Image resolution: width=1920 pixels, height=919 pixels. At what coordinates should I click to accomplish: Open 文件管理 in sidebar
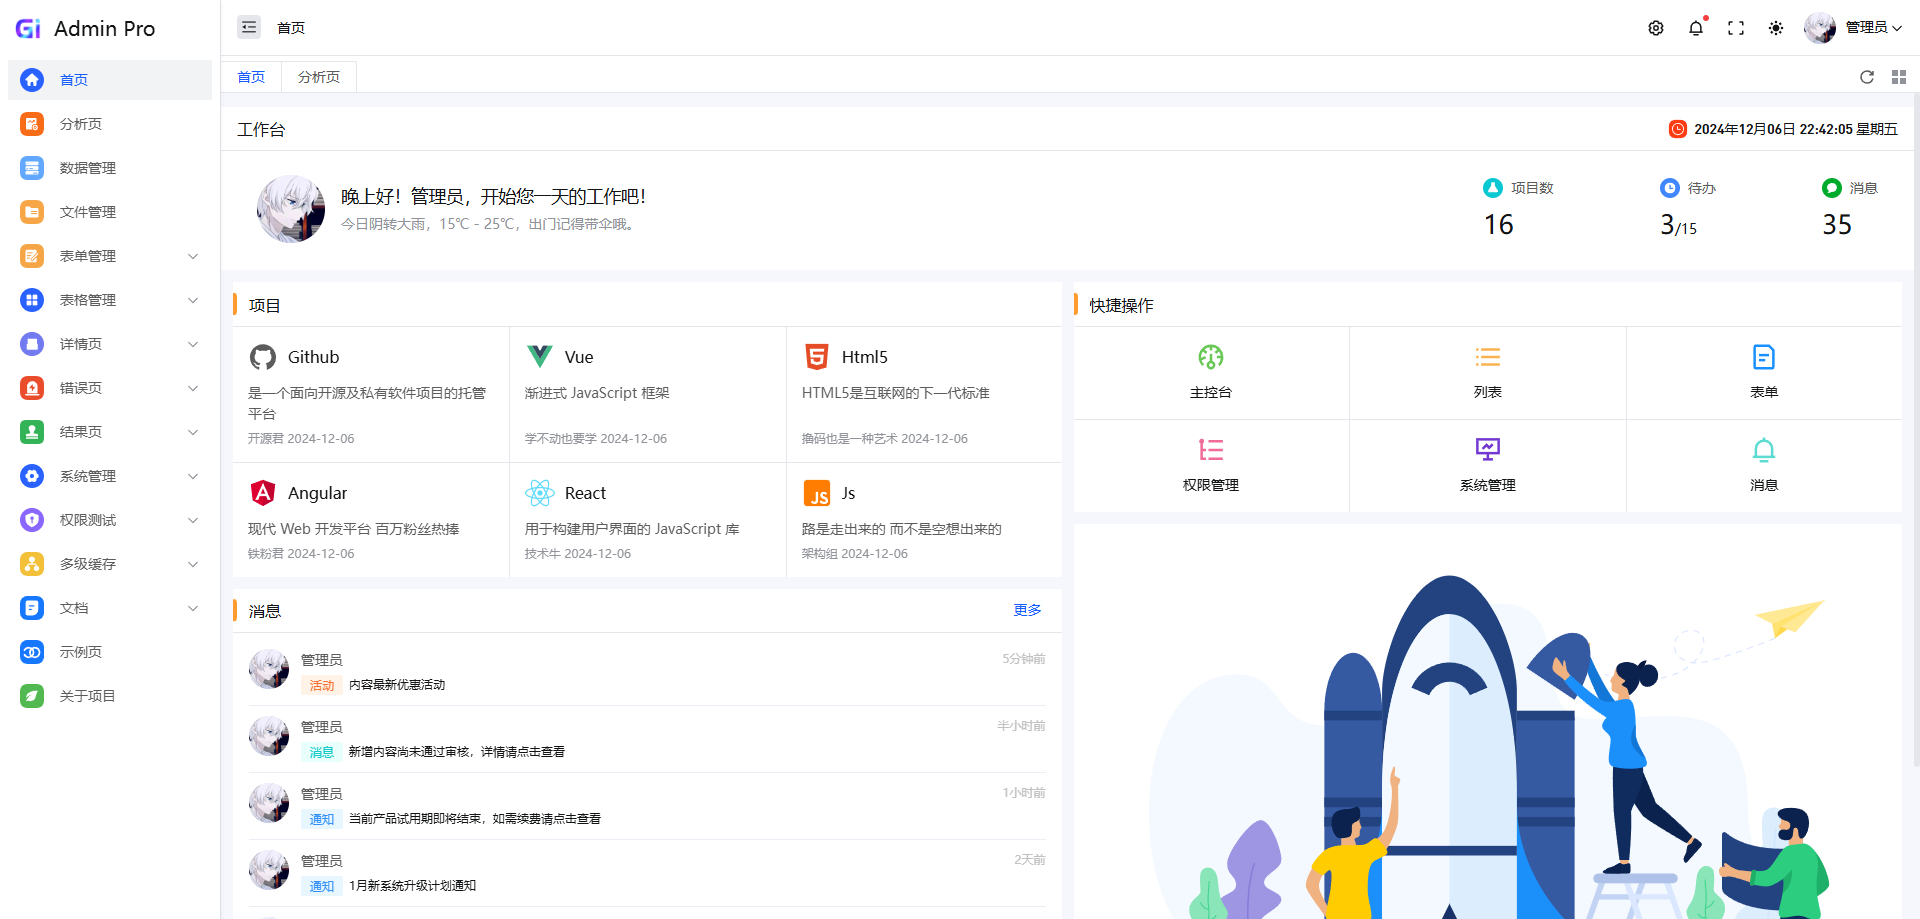[110, 212]
